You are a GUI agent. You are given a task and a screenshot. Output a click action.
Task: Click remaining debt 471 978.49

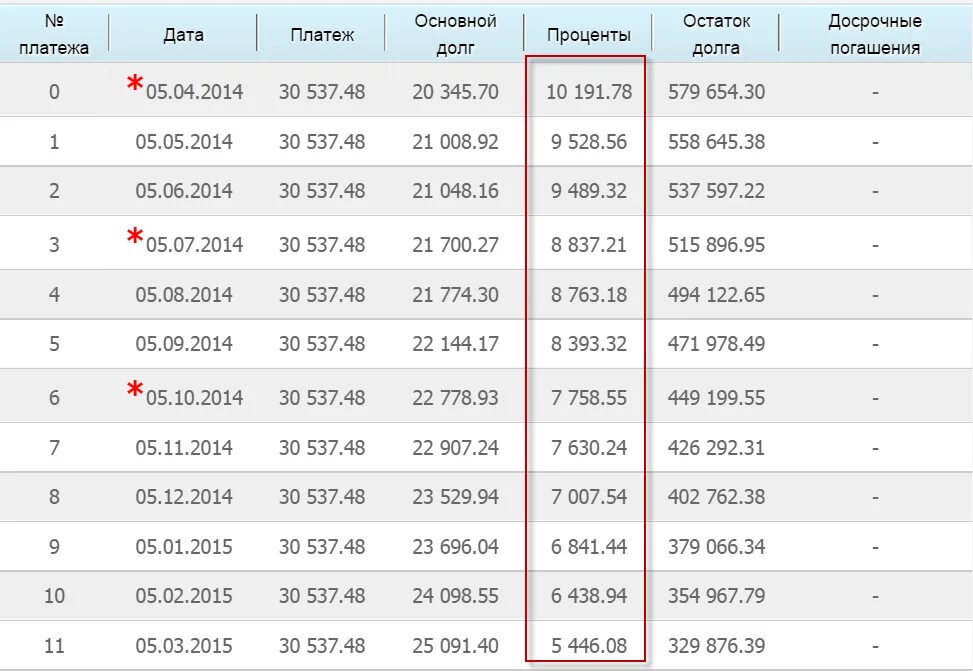coord(717,343)
